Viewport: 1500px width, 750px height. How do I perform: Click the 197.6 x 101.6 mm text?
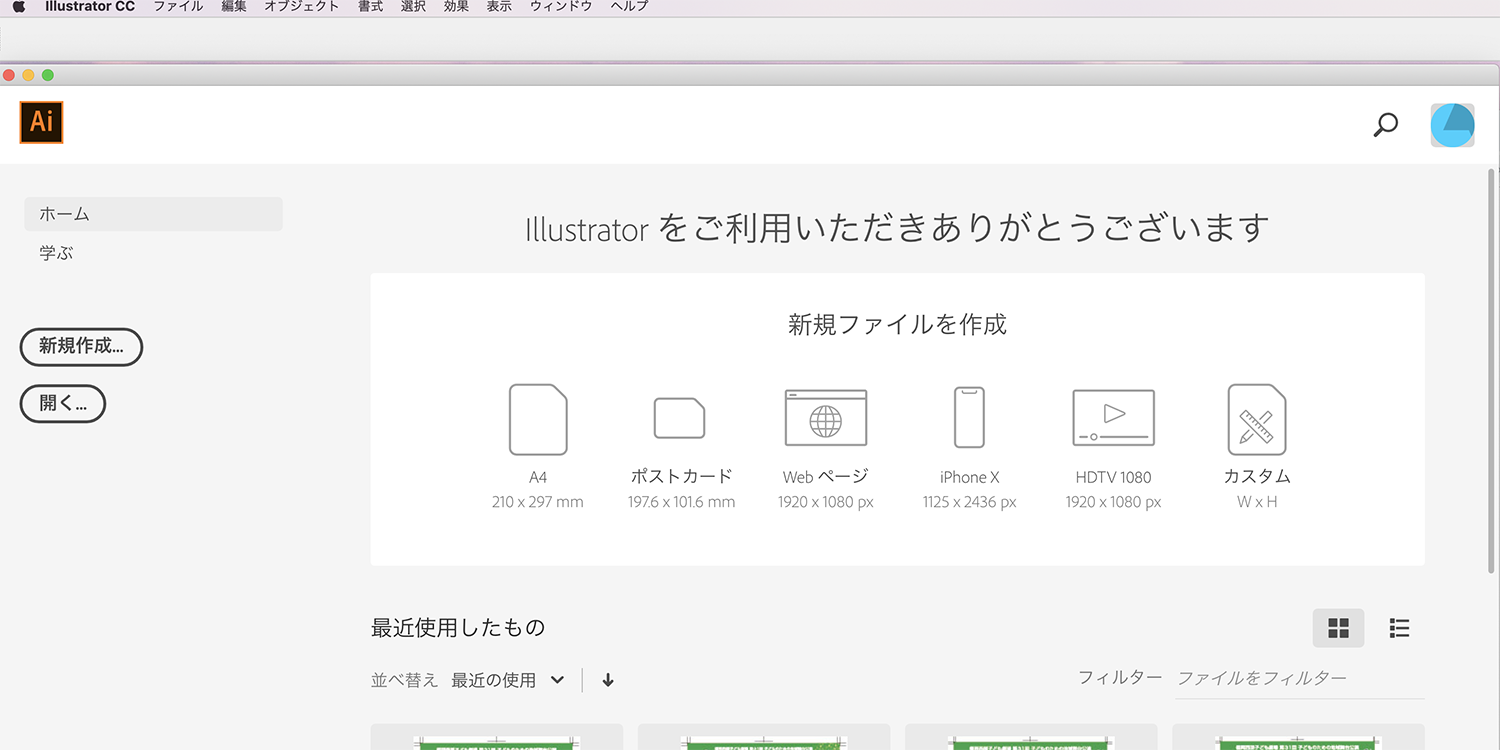[x=681, y=502]
